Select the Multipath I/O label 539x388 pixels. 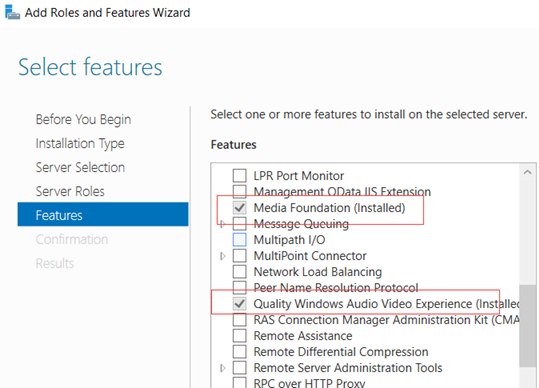coord(289,240)
